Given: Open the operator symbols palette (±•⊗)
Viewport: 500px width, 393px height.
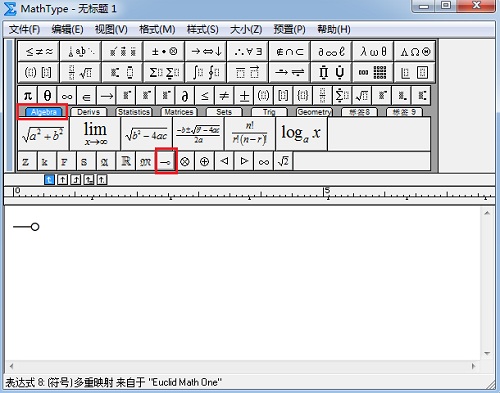Looking at the screenshot, I should 164,51.
